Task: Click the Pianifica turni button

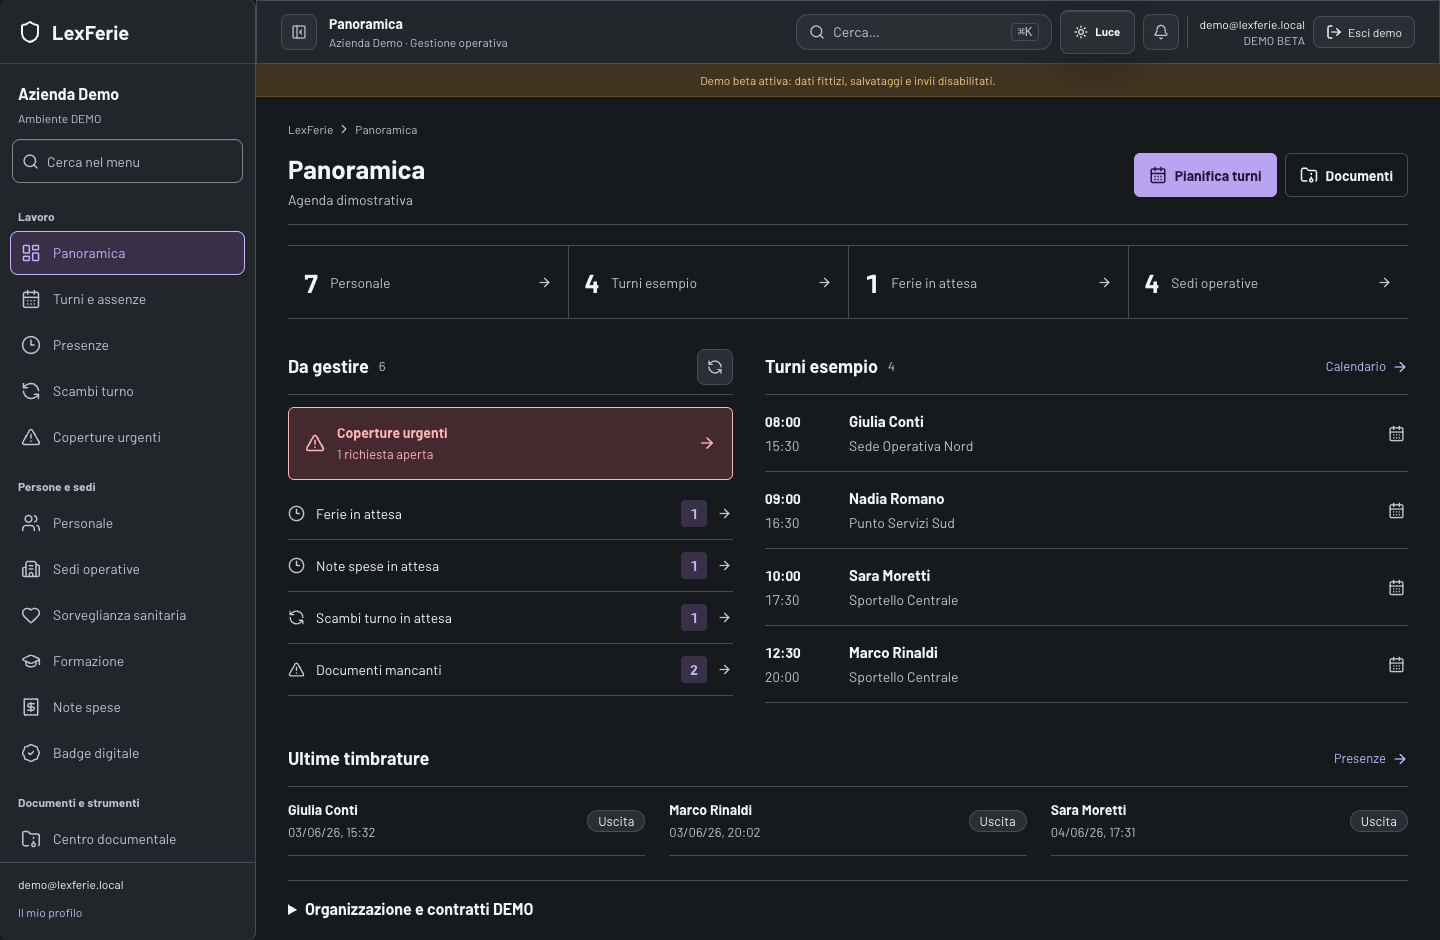Action: [1205, 175]
